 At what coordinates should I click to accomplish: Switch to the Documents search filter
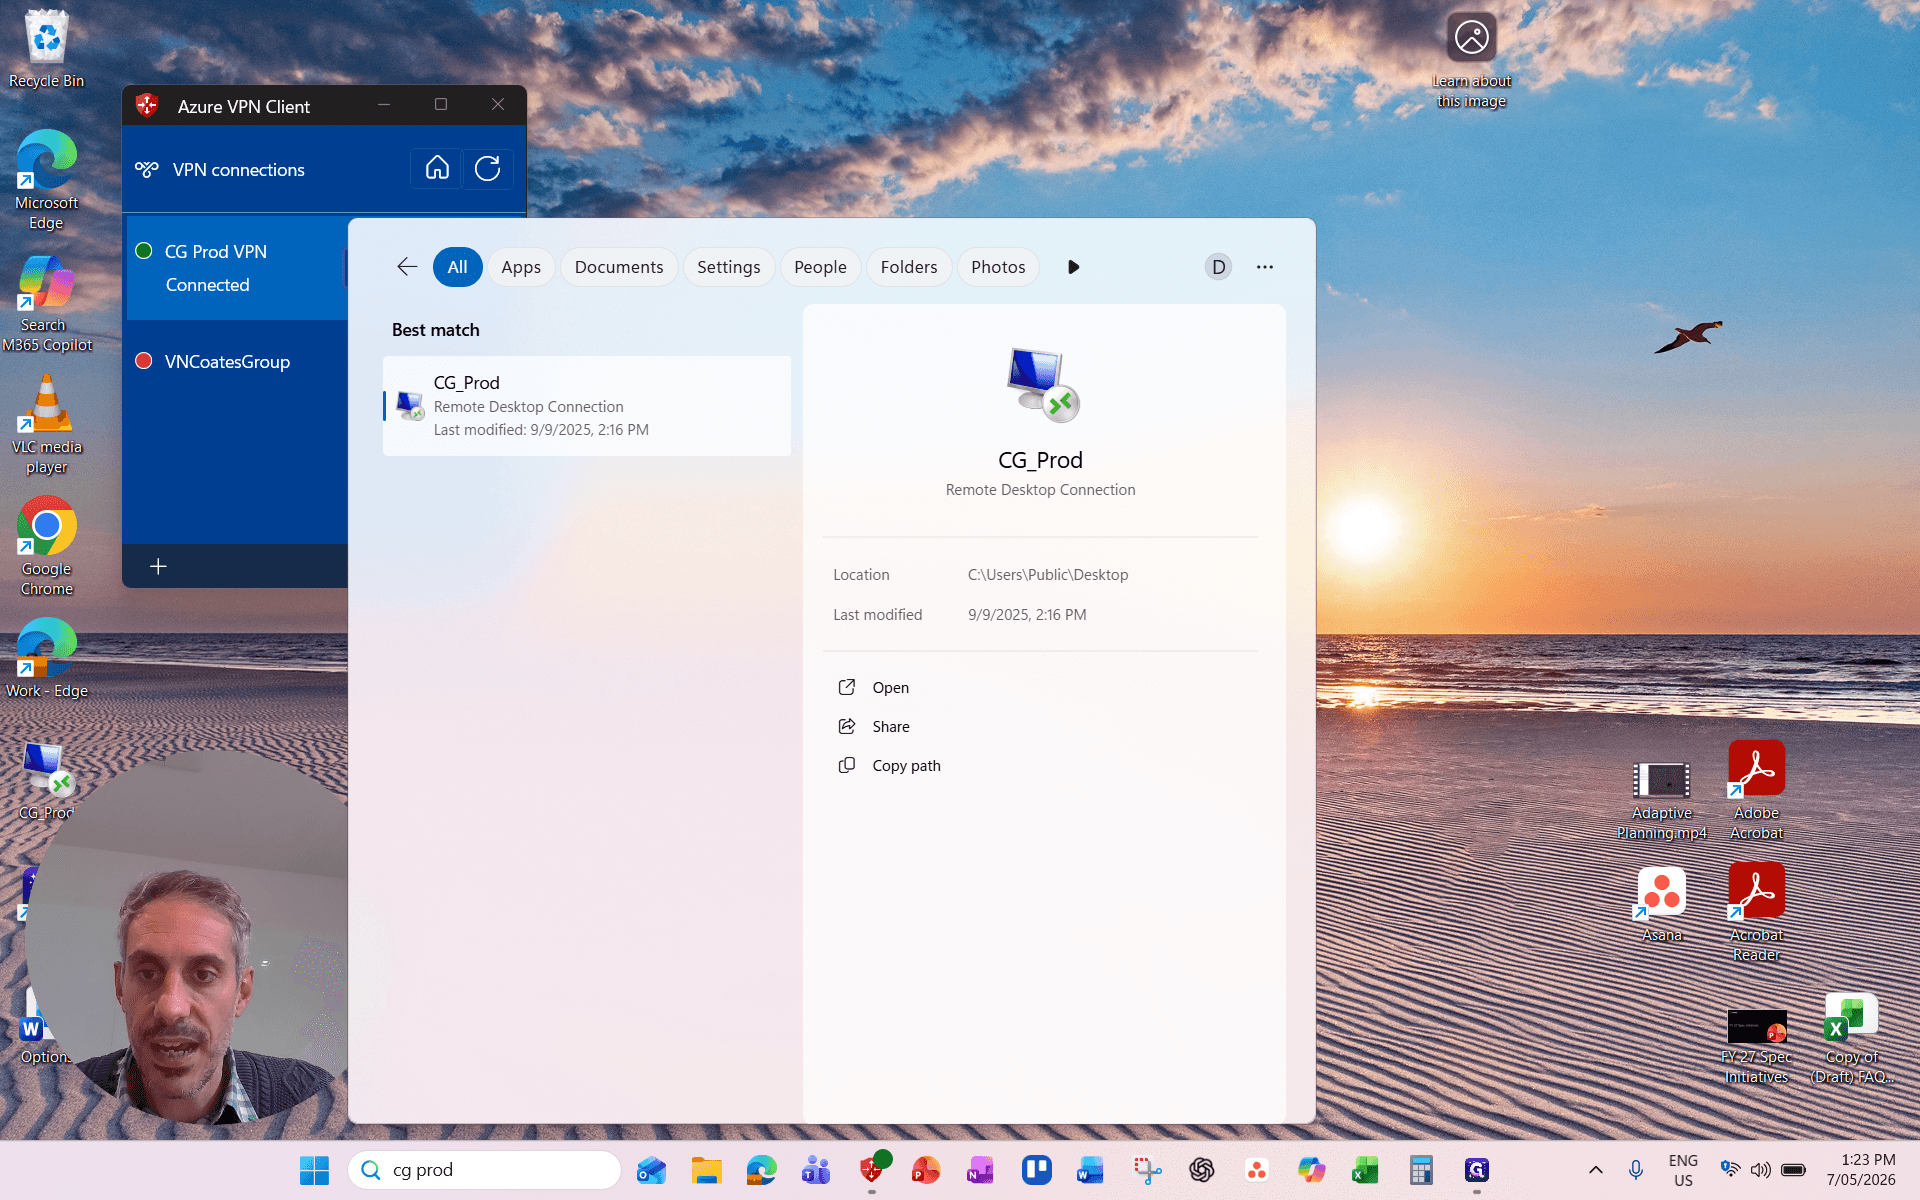click(x=619, y=267)
